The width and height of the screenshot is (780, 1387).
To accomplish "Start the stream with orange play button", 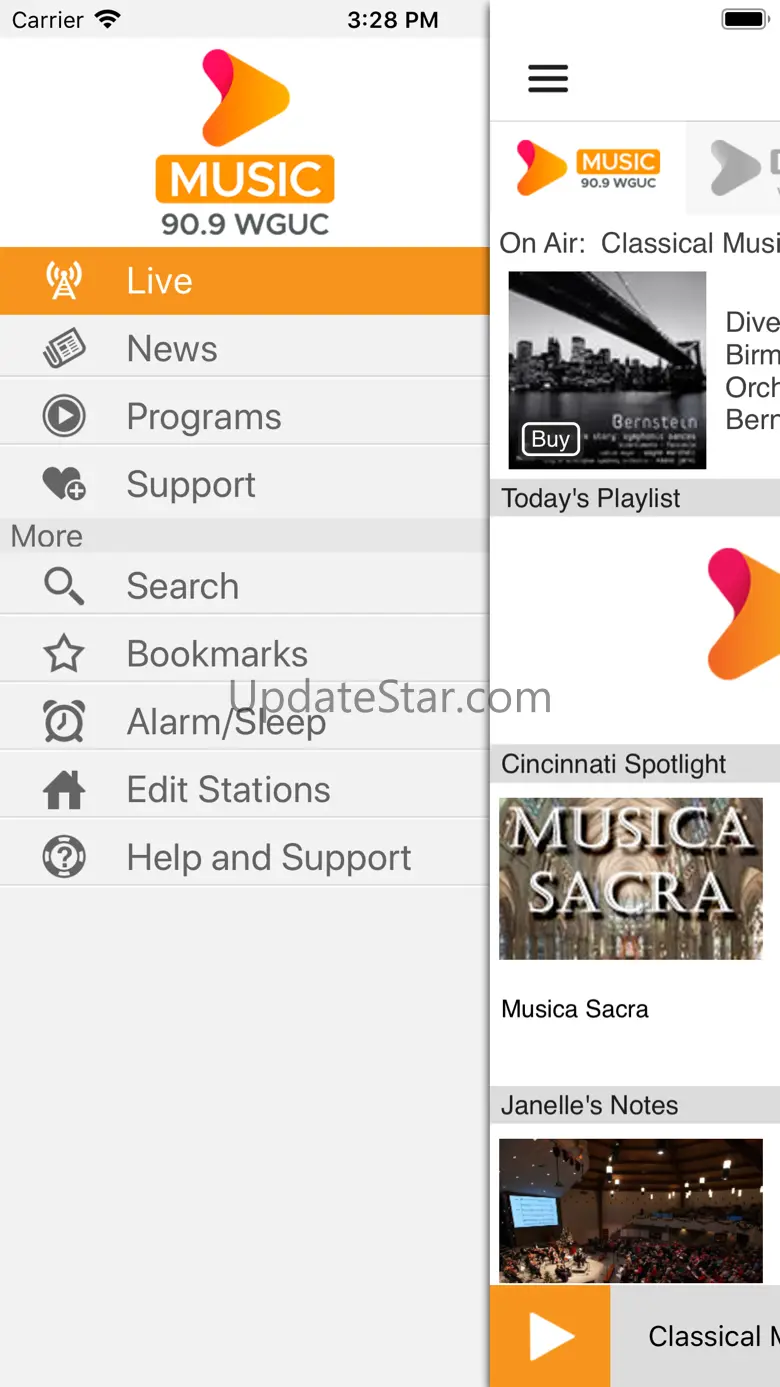I will click(x=550, y=1336).
